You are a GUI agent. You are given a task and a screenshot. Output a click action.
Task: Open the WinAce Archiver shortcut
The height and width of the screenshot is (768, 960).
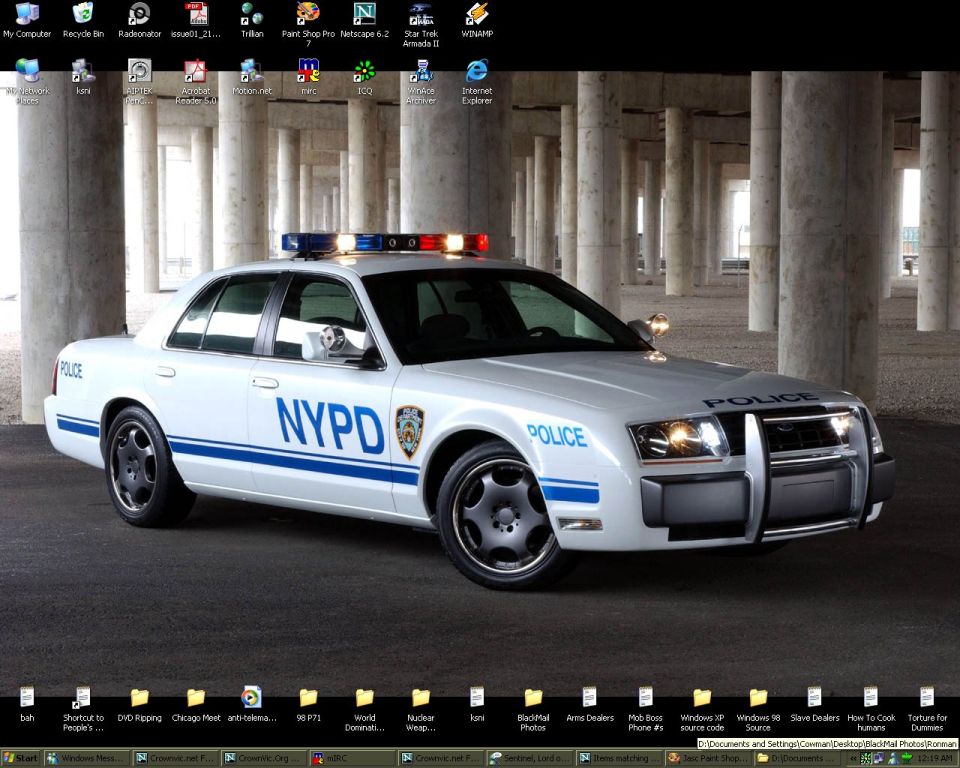tap(421, 81)
